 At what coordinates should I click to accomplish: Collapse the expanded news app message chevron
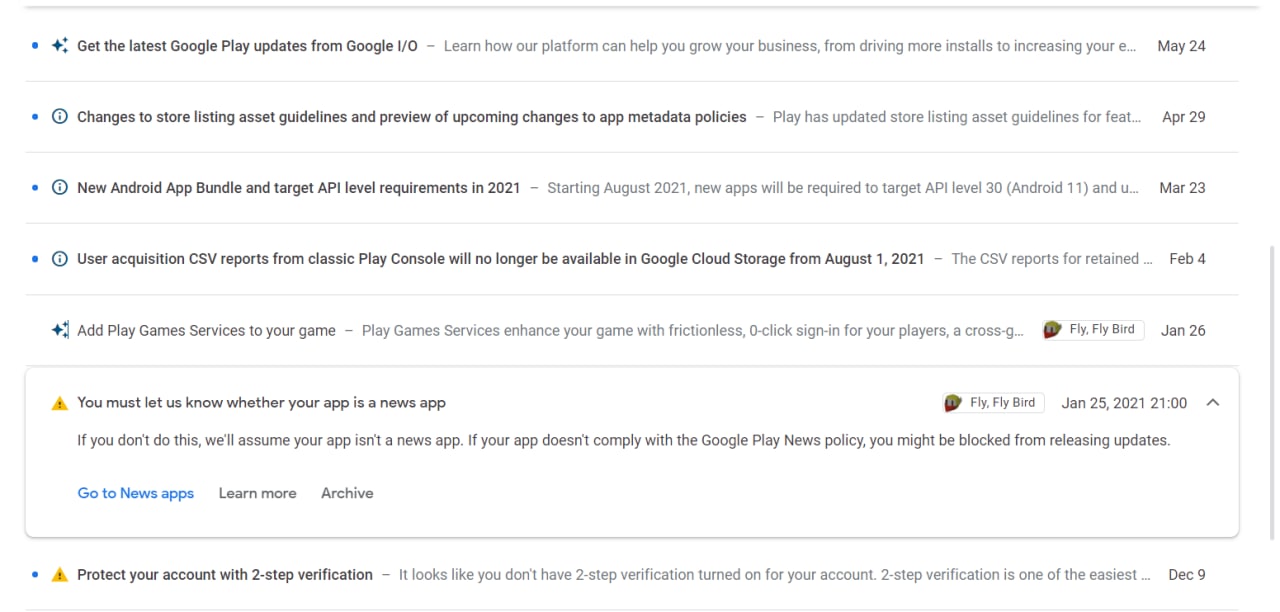tap(1213, 403)
